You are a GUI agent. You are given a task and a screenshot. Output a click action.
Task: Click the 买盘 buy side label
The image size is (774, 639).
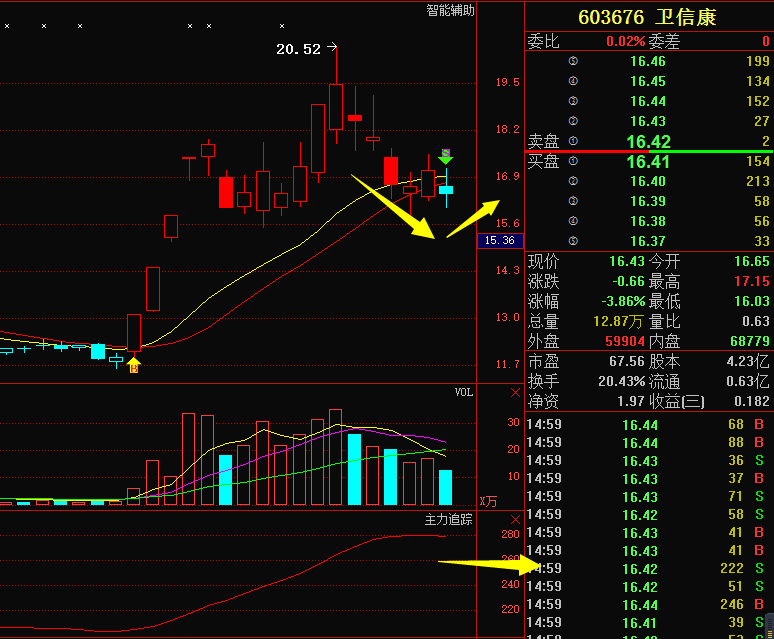543,161
